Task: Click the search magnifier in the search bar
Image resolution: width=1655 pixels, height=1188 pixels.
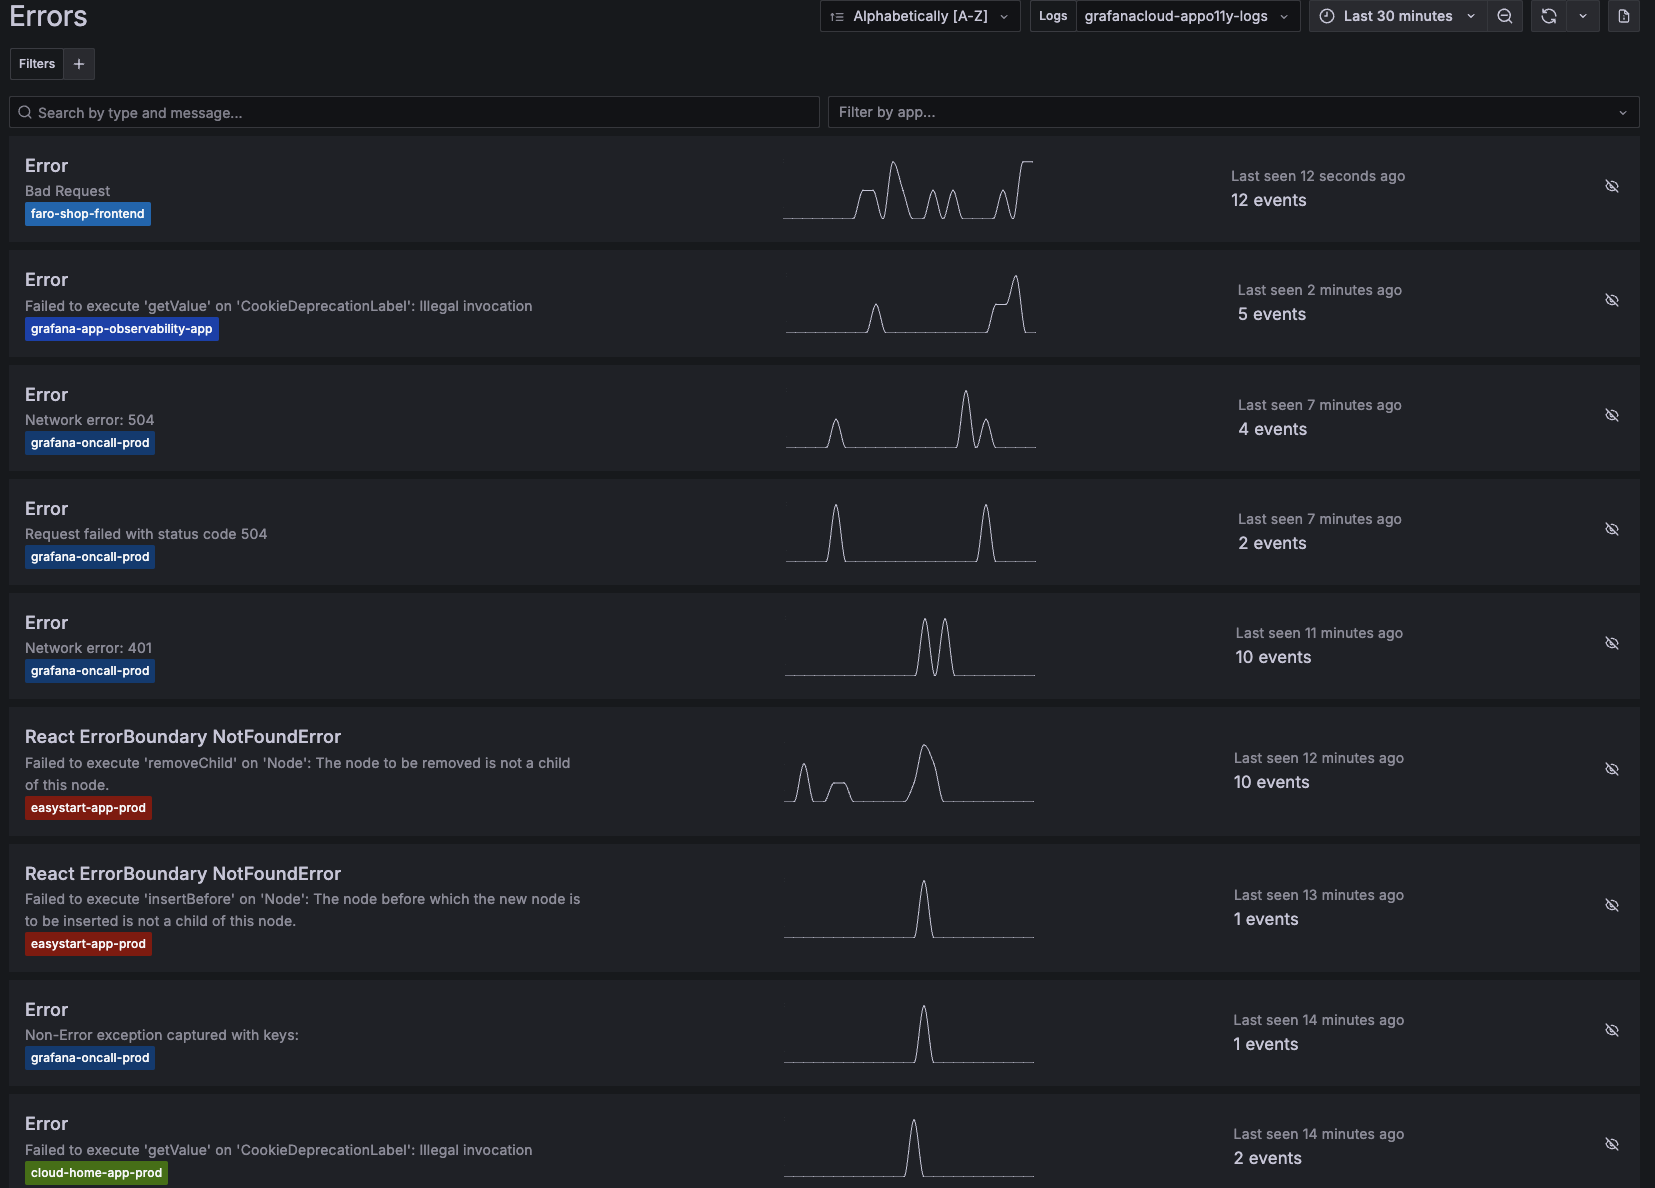Action: (x=25, y=112)
